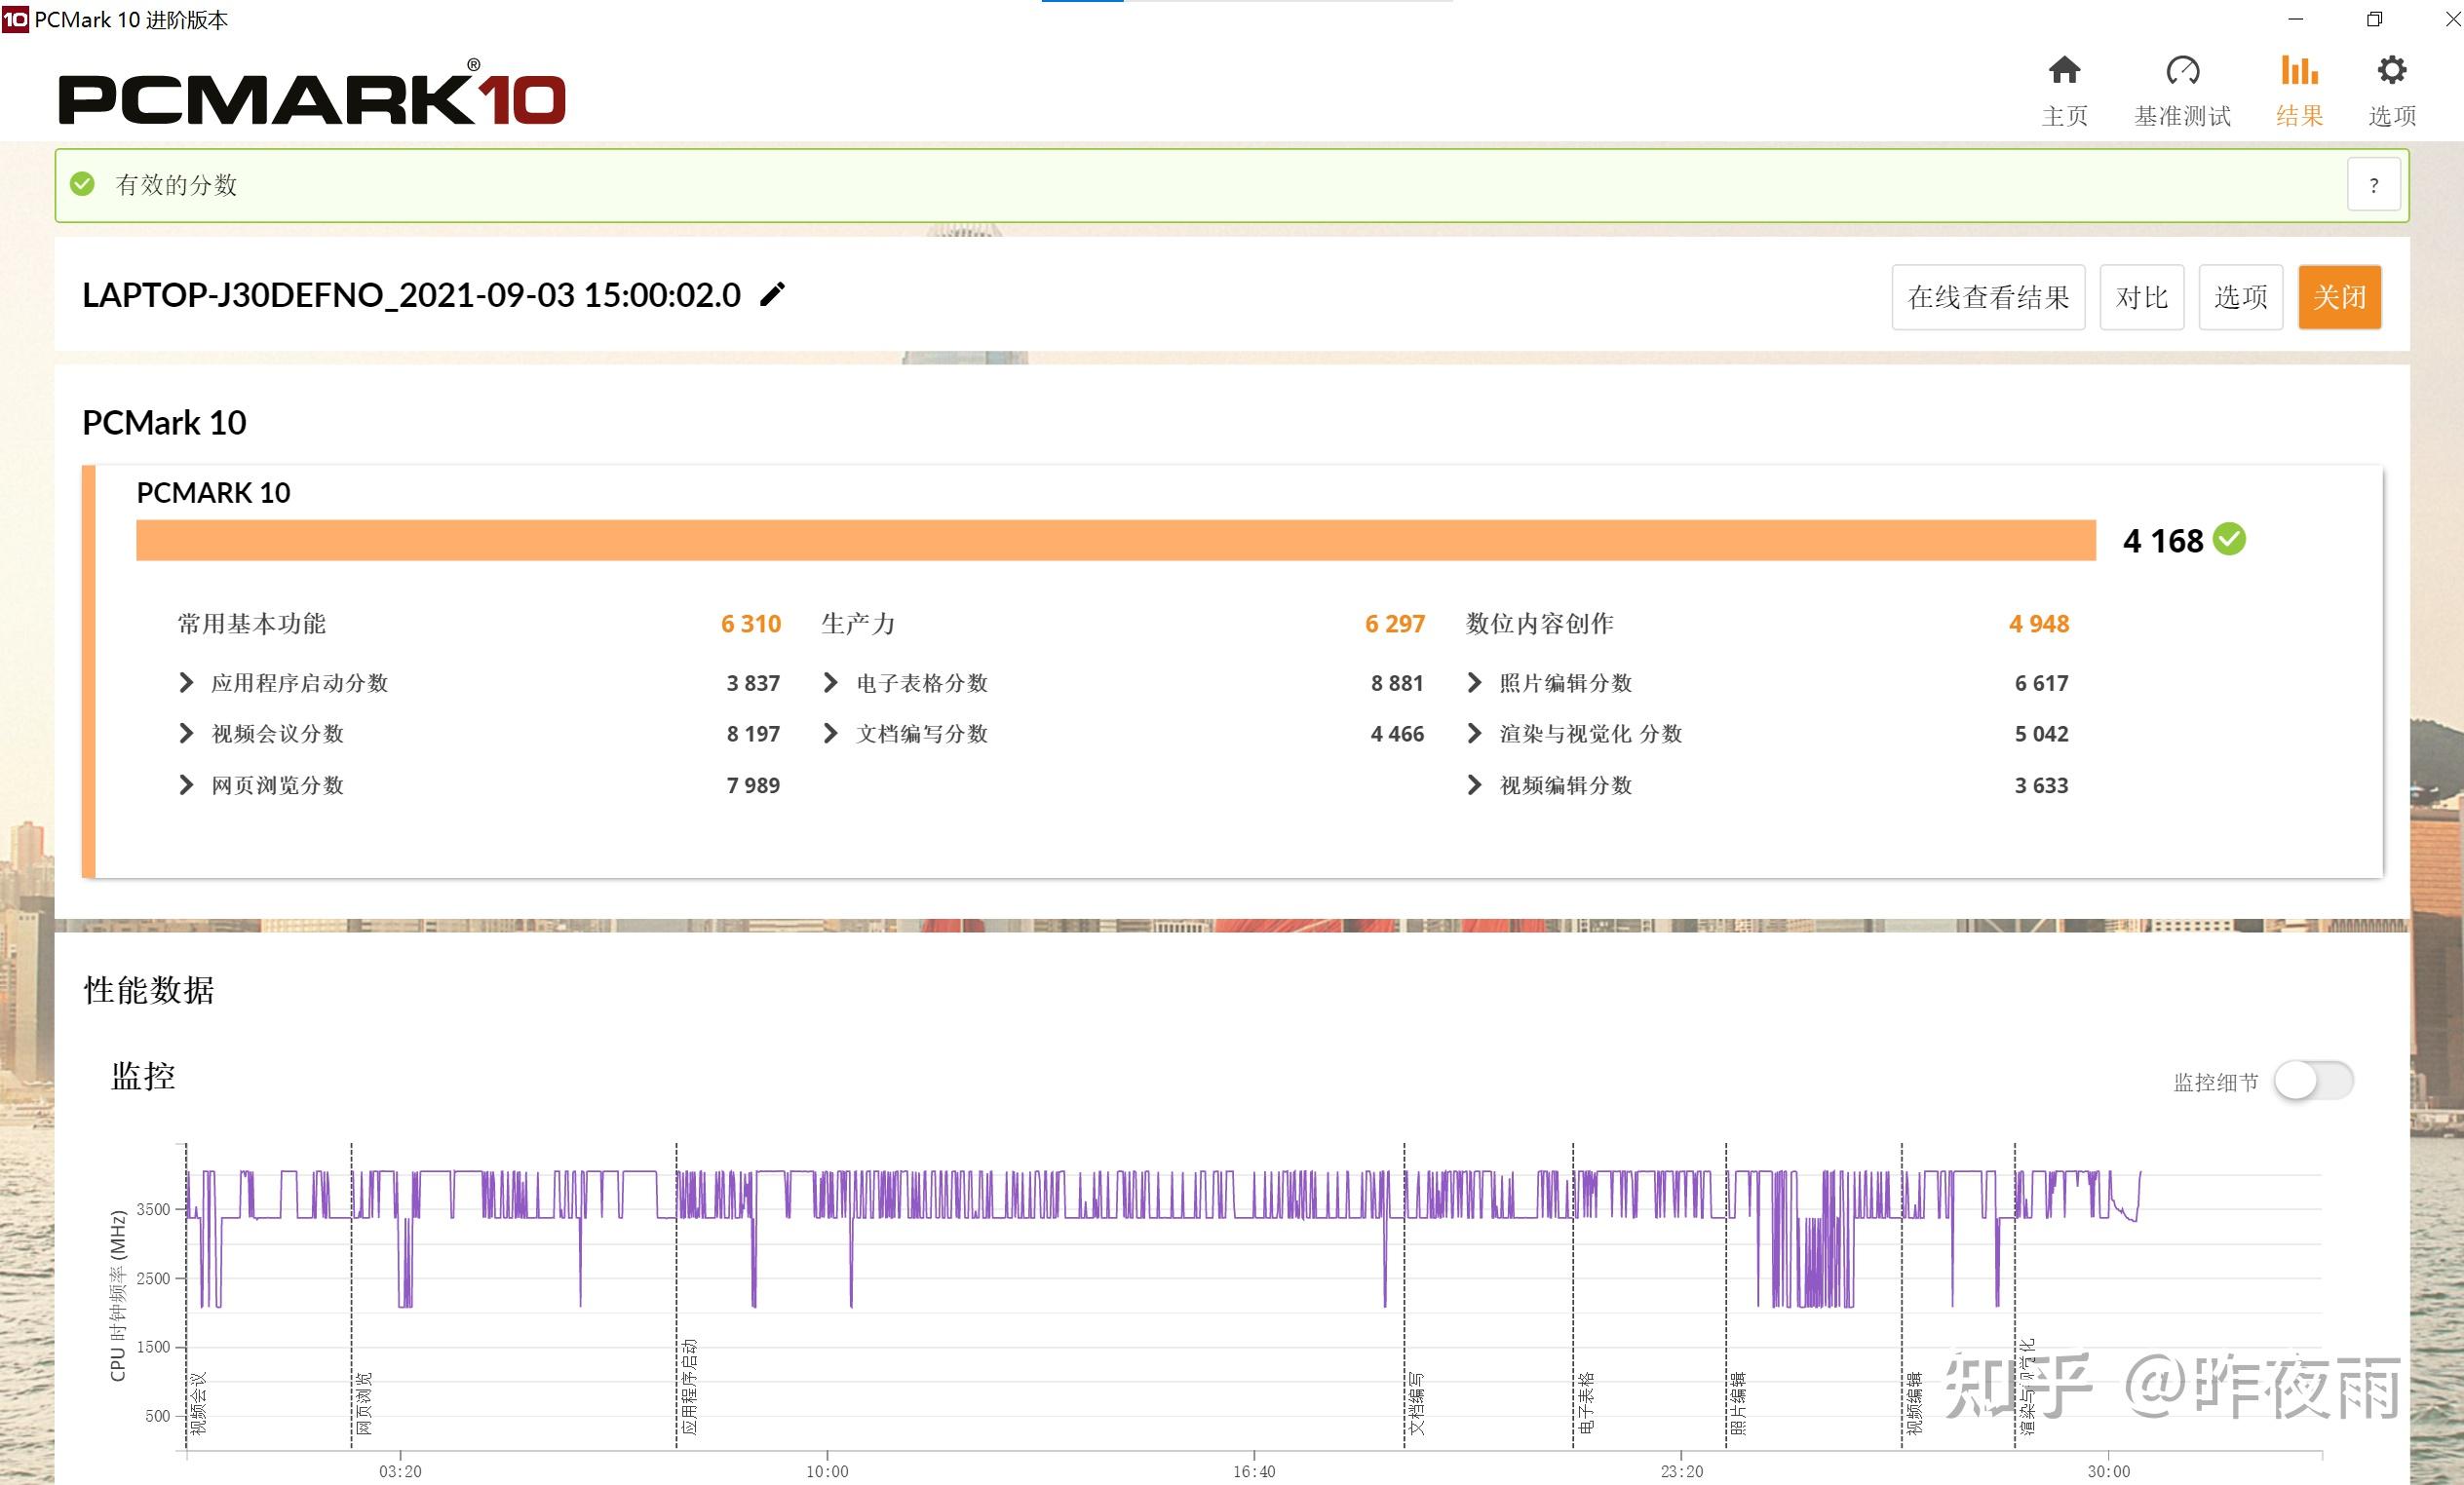2464x1485 pixels.
Task: Click the 生产力 heading
Action: [858, 624]
